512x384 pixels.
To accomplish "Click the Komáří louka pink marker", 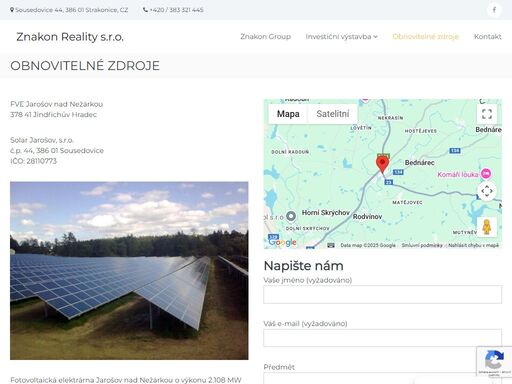I will pos(486,173).
